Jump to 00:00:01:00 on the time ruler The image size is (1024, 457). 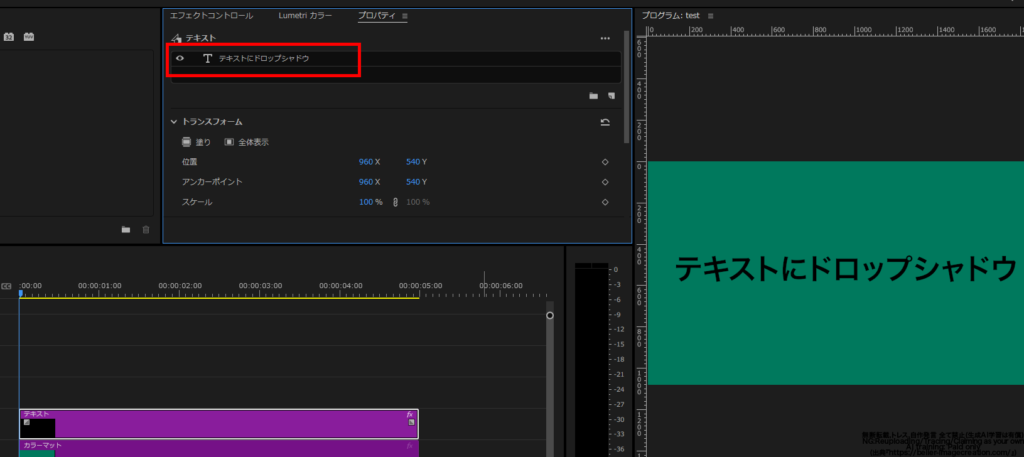click(x=99, y=286)
